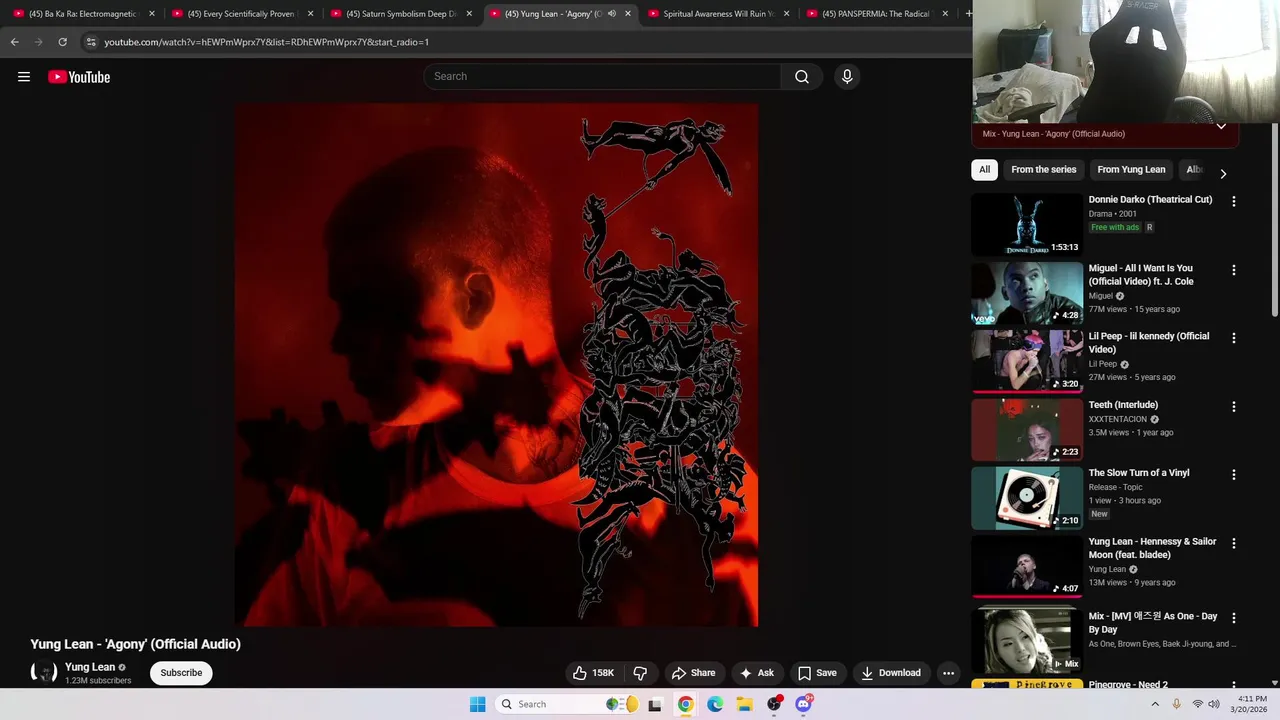Show hidden system tray icons

pos(1155,704)
